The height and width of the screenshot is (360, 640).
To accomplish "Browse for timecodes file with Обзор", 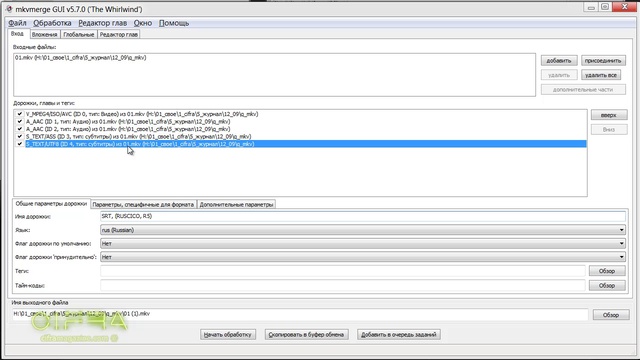I will pyautogui.click(x=607, y=286).
